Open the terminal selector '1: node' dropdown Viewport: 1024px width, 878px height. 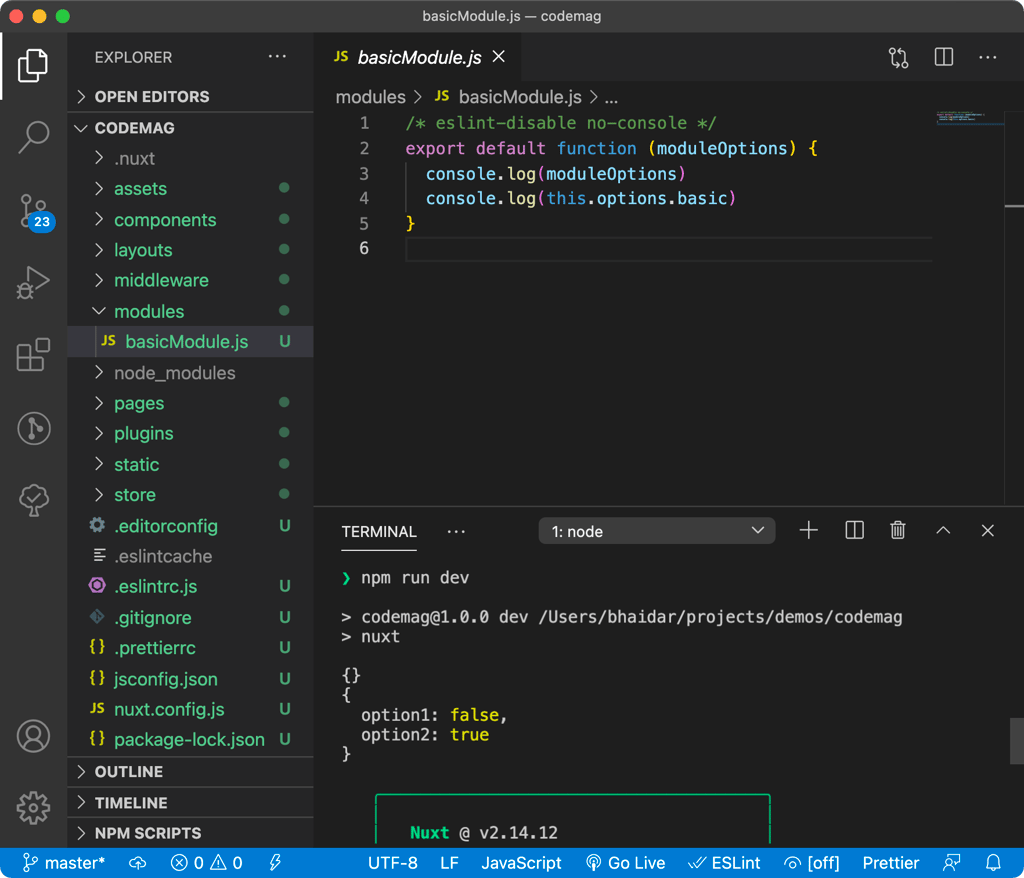coord(656,531)
